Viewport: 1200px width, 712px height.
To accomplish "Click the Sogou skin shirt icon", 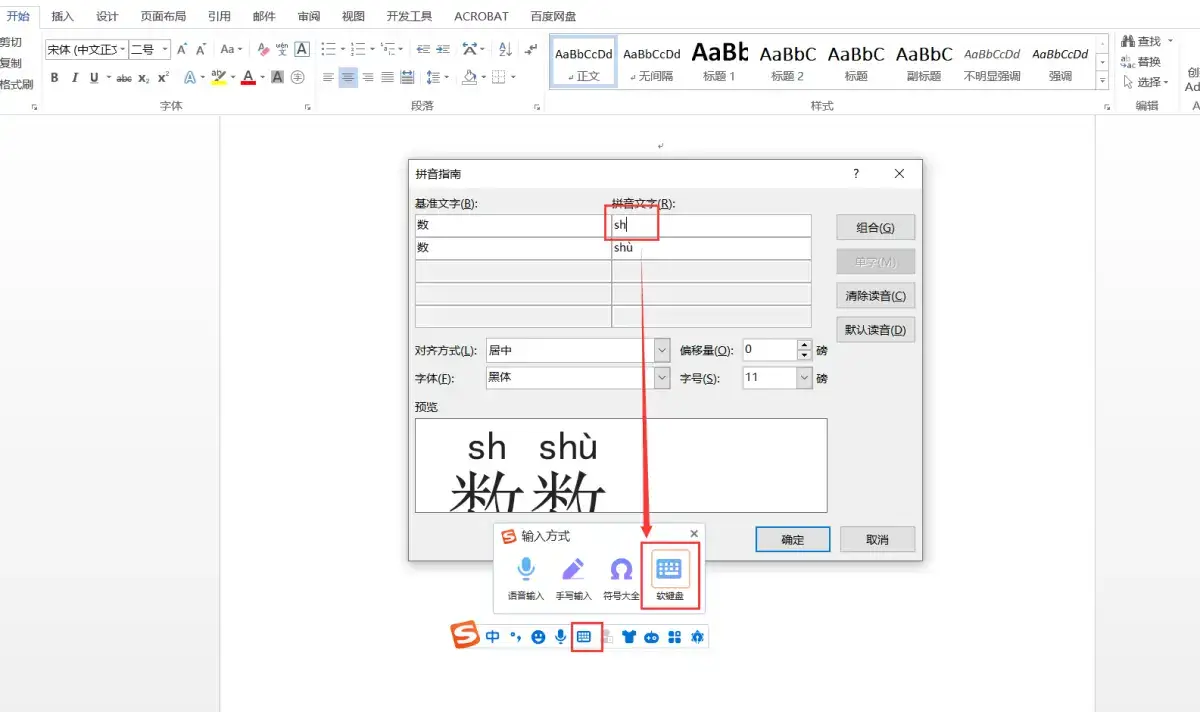I will click(629, 637).
